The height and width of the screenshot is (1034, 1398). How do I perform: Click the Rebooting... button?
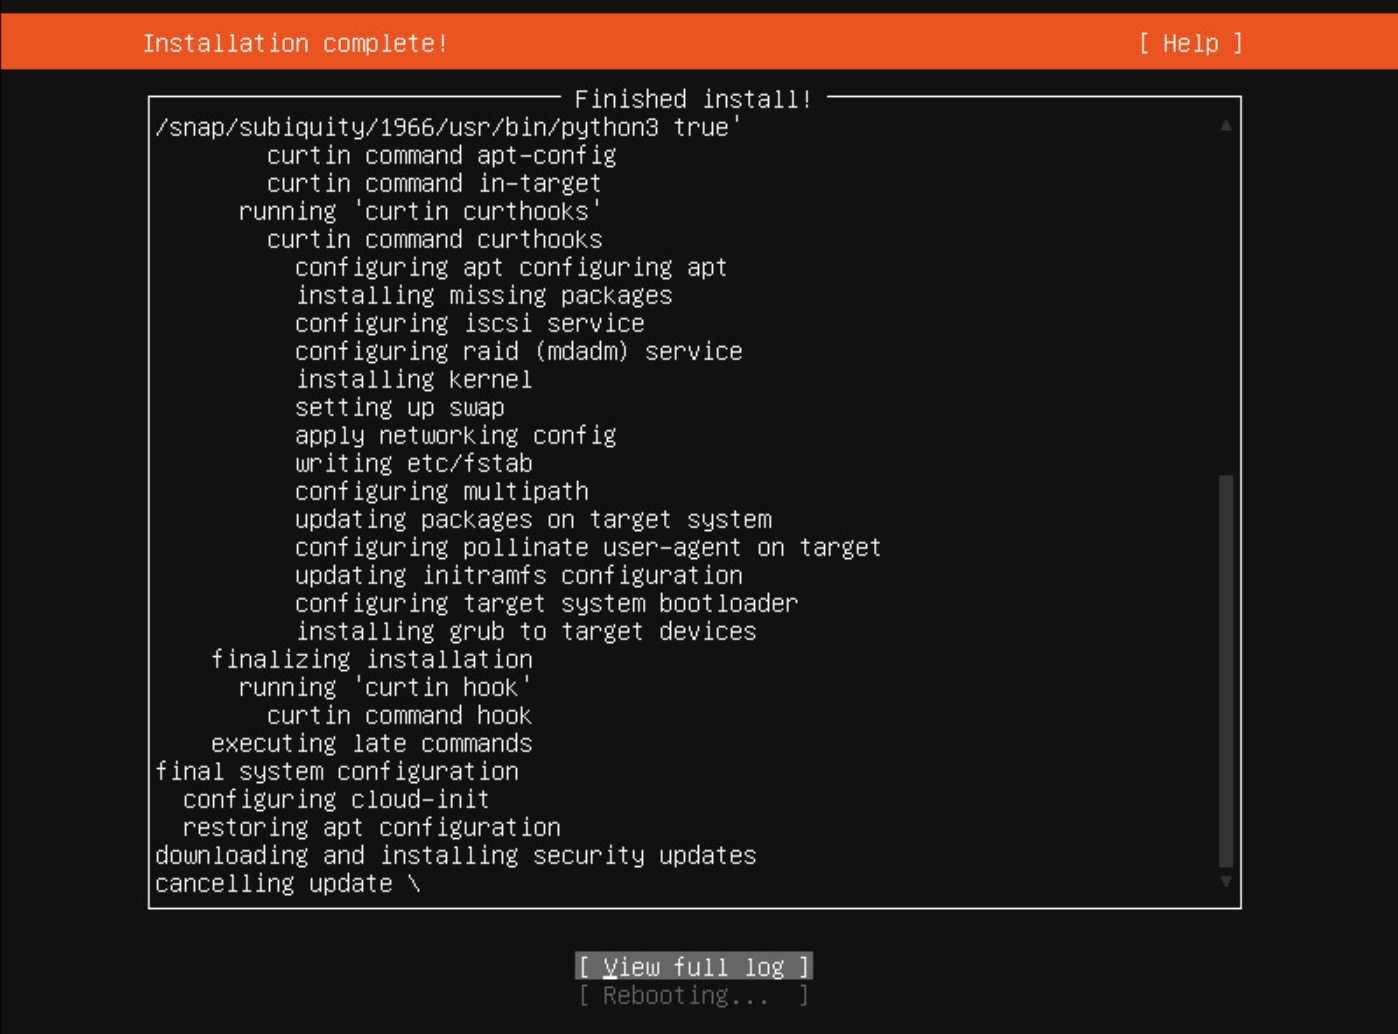pos(693,995)
